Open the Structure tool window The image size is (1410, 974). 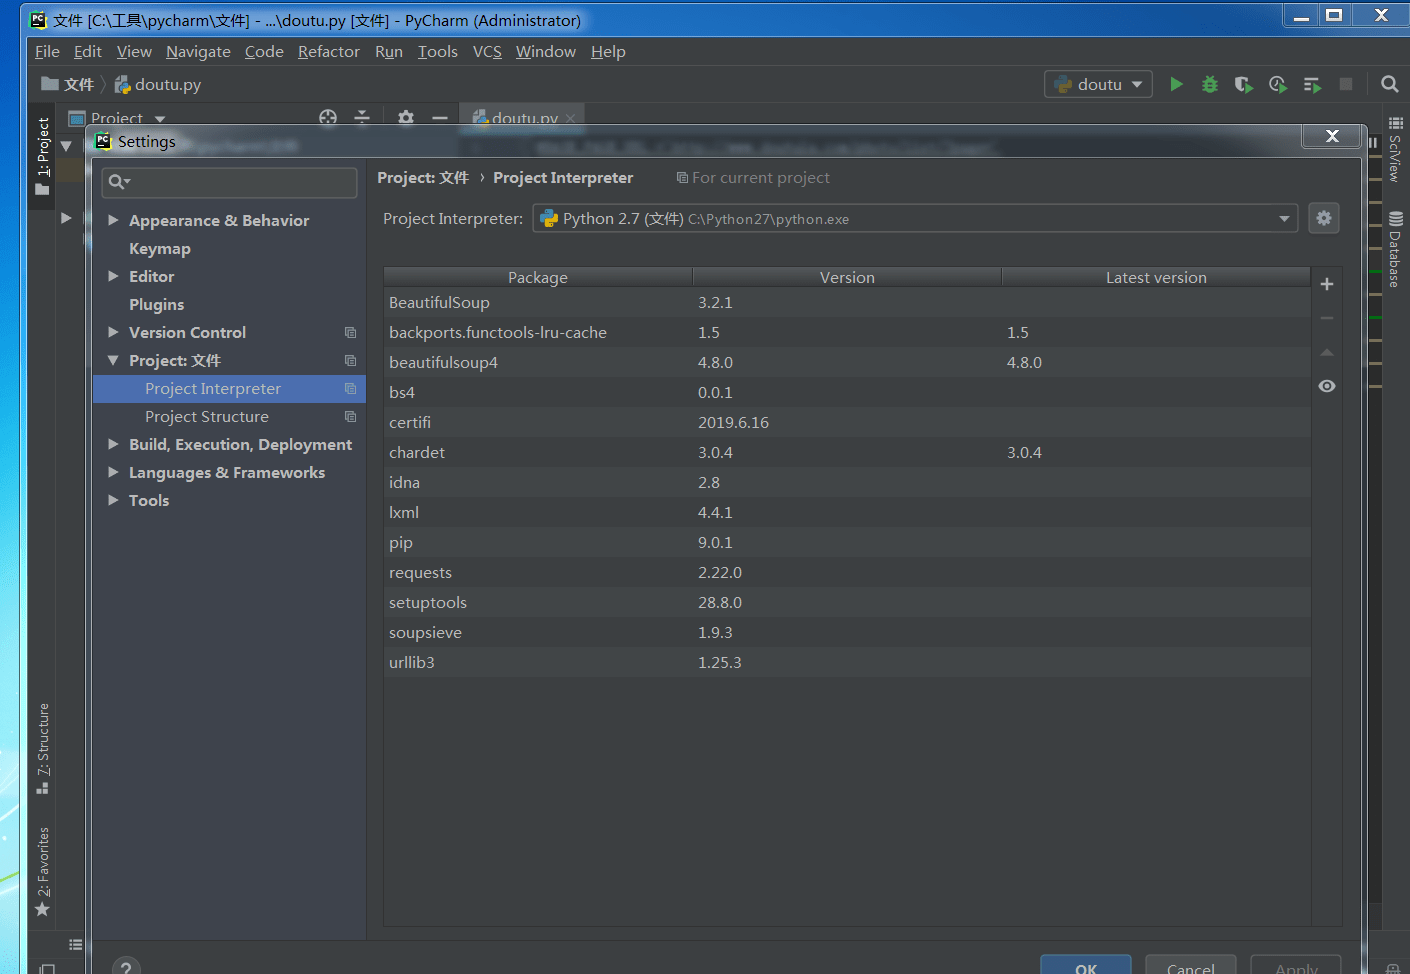pos(43,748)
